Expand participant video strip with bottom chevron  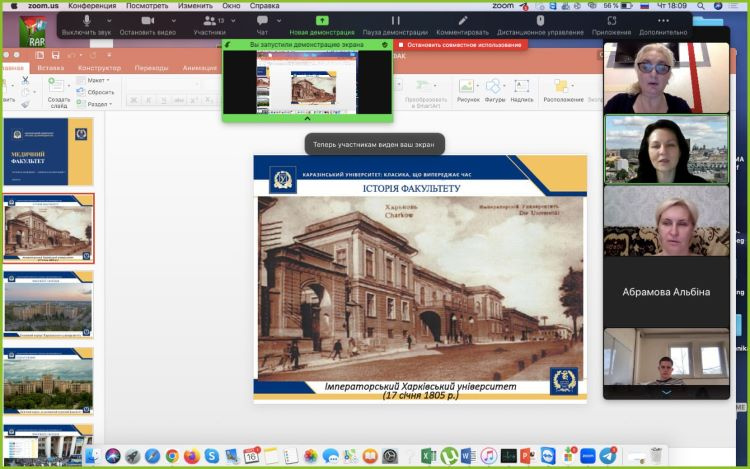[x=666, y=393]
